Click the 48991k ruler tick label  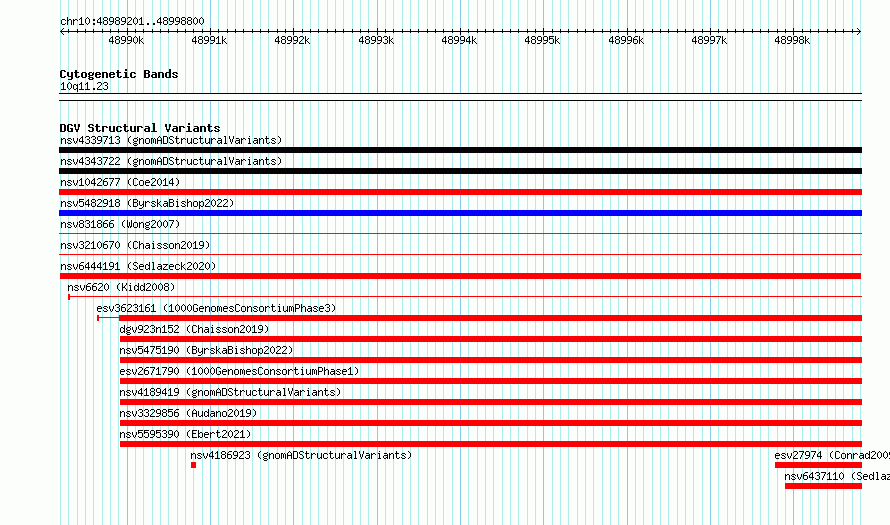(209, 40)
